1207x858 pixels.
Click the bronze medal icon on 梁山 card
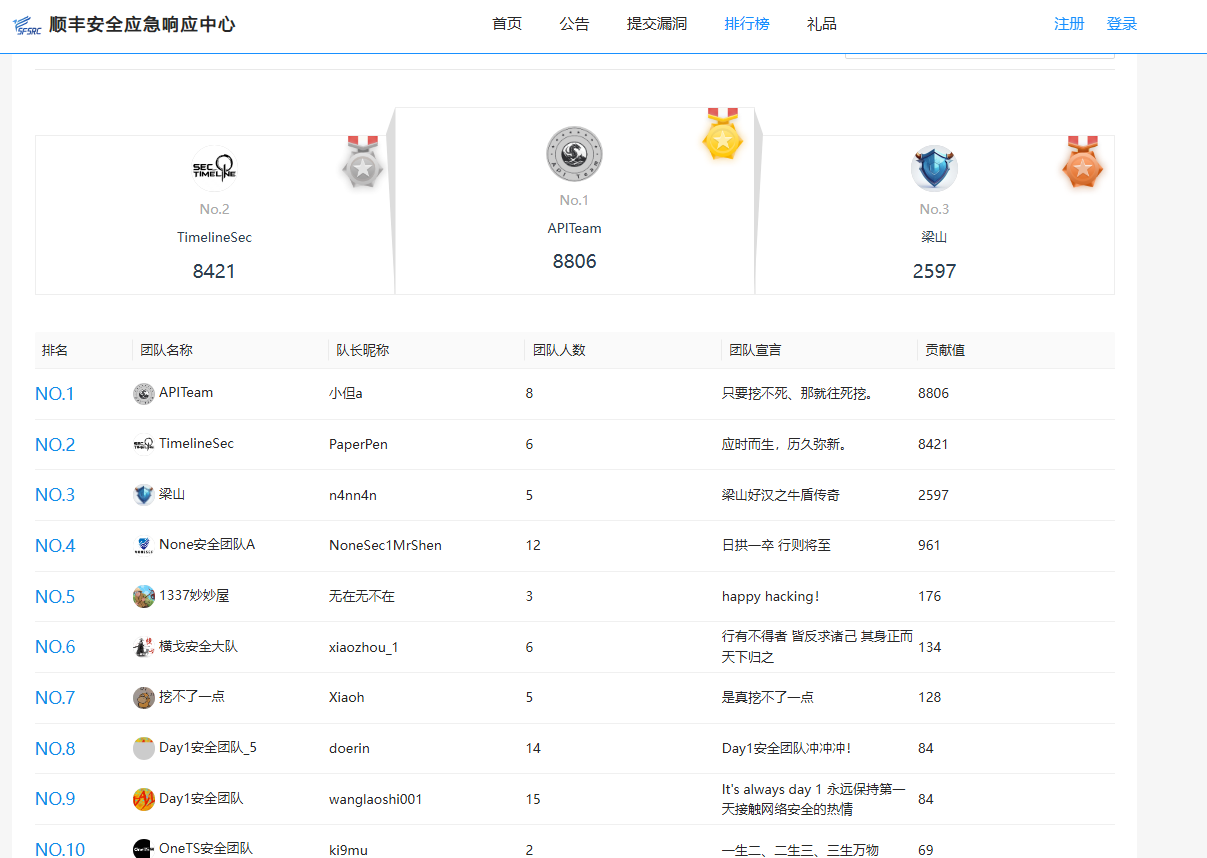(x=1083, y=163)
